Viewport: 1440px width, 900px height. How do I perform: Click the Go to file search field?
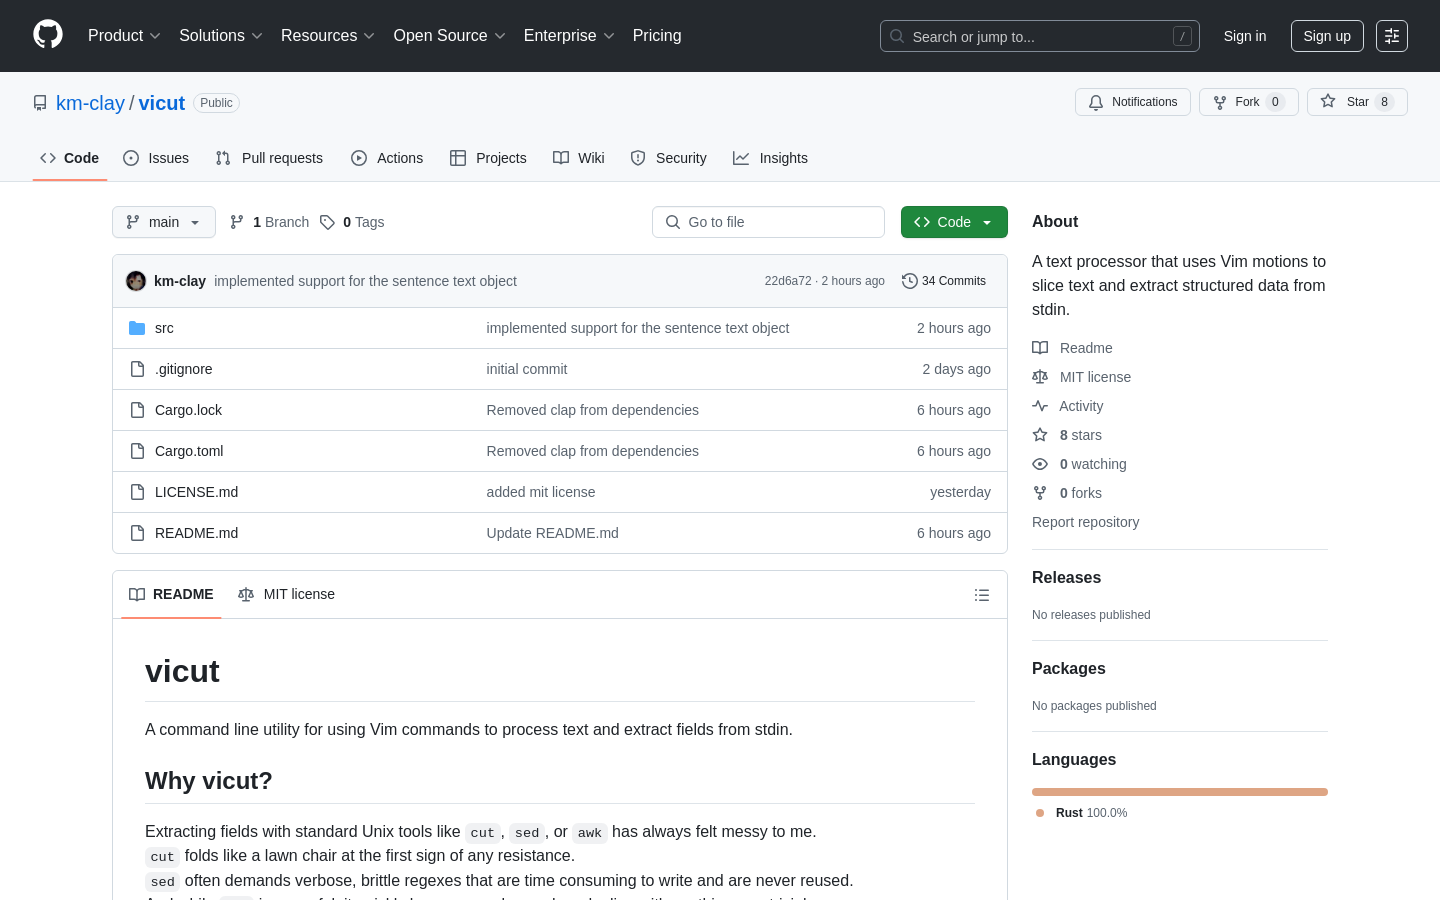pyautogui.click(x=768, y=222)
